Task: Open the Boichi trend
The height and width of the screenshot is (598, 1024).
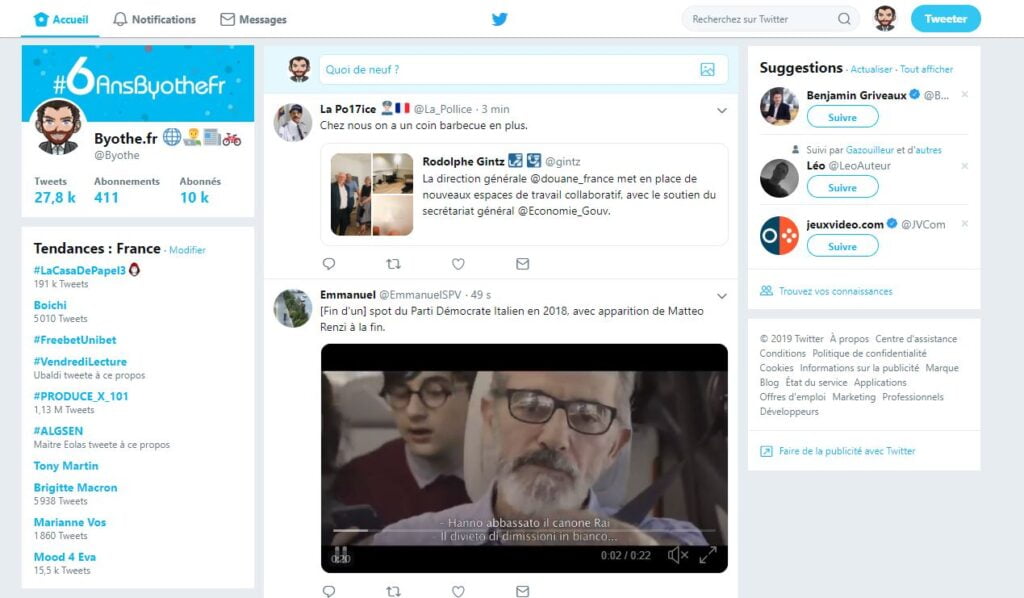Action: click(x=50, y=305)
